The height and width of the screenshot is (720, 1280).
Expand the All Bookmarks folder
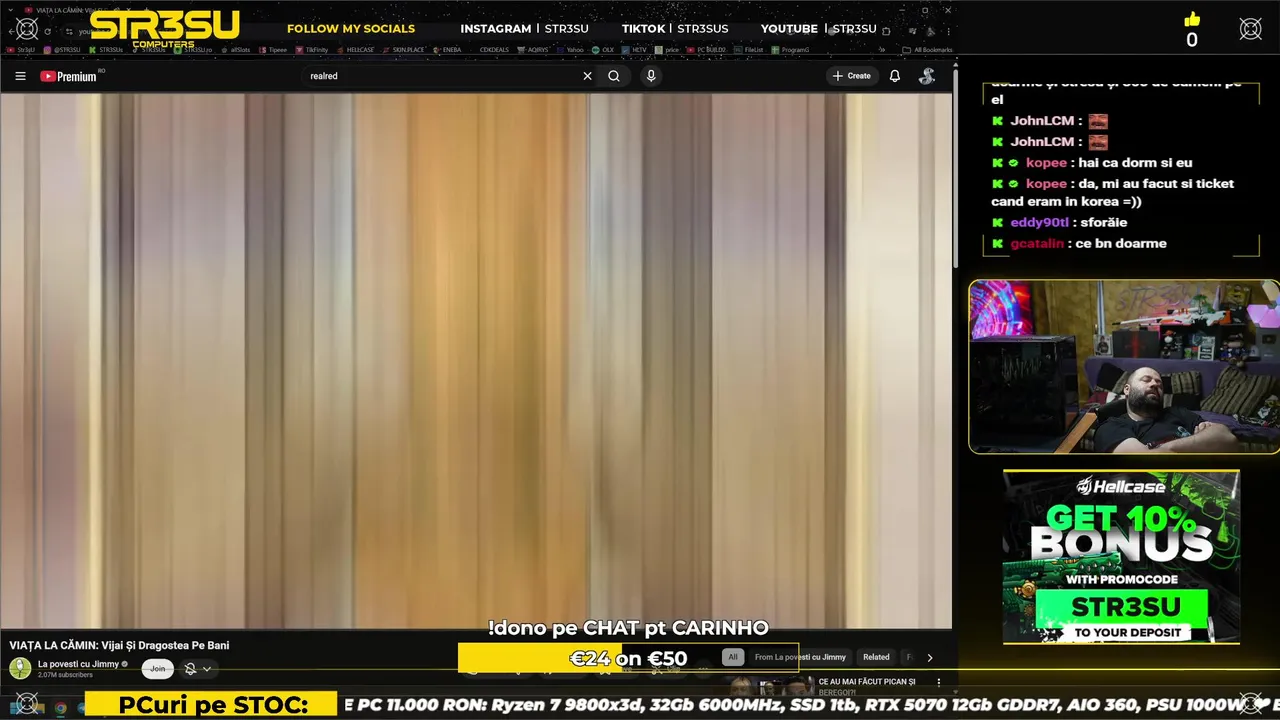[x=927, y=49]
